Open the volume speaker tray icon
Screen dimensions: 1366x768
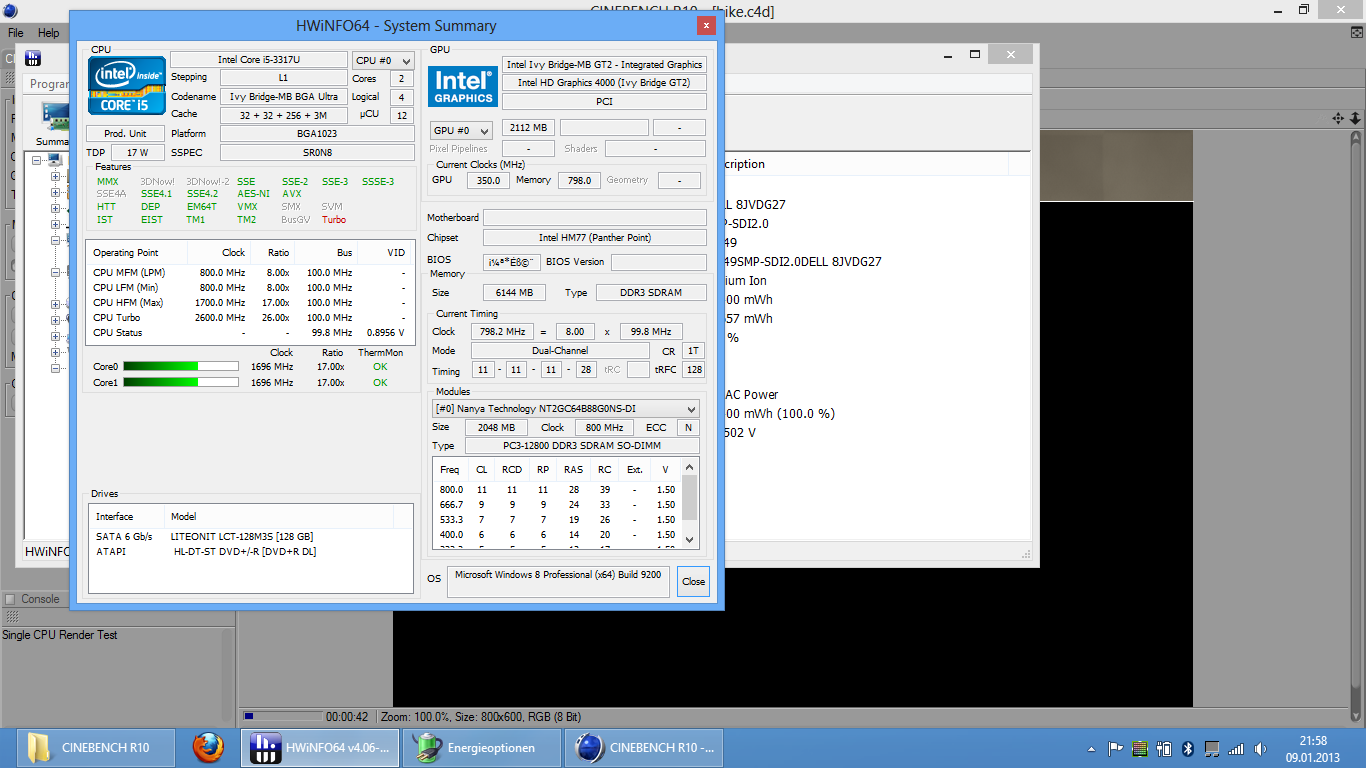point(1261,748)
